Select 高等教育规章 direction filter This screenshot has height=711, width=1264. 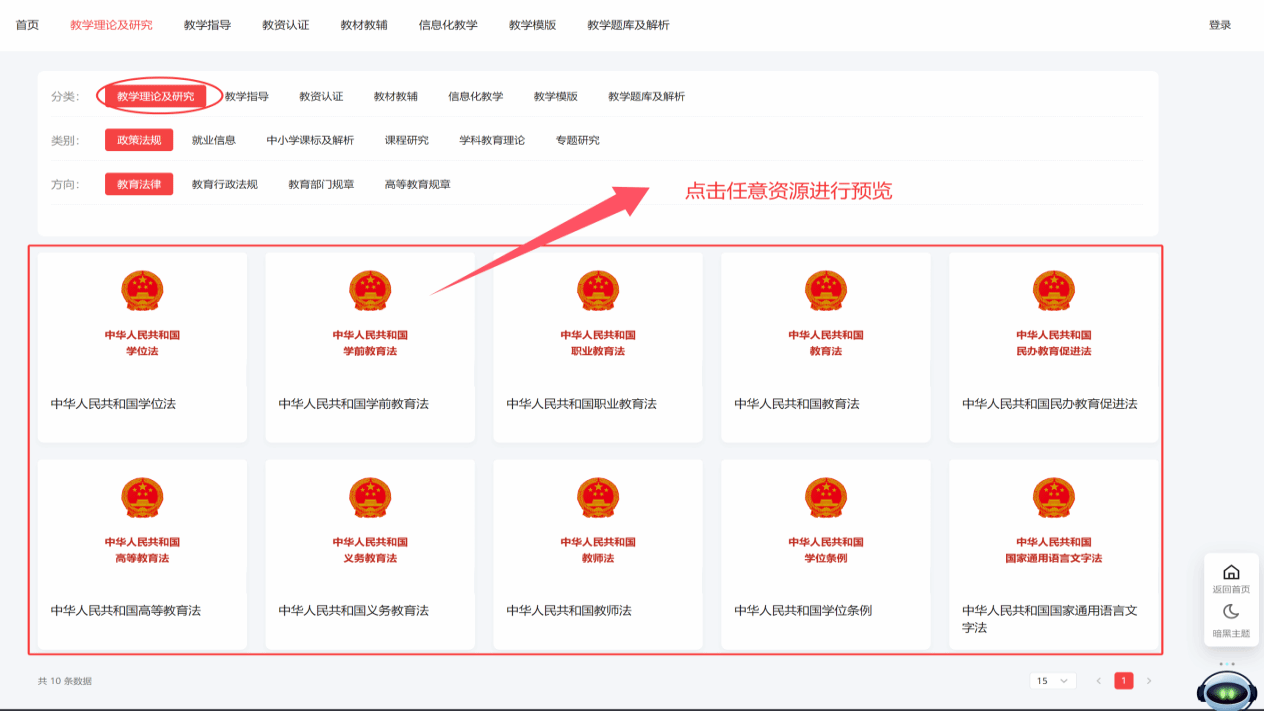[418, 184]
